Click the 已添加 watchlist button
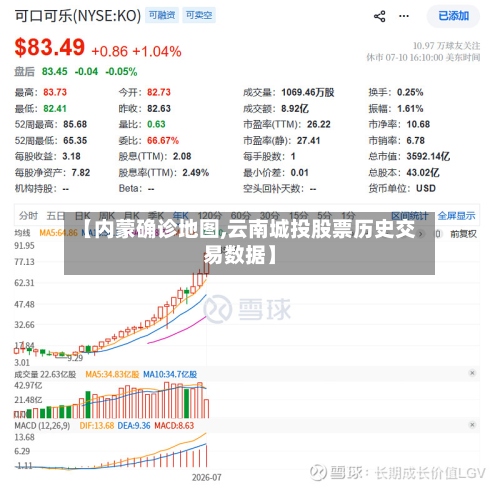500x488 pixels. click(453, 16)
